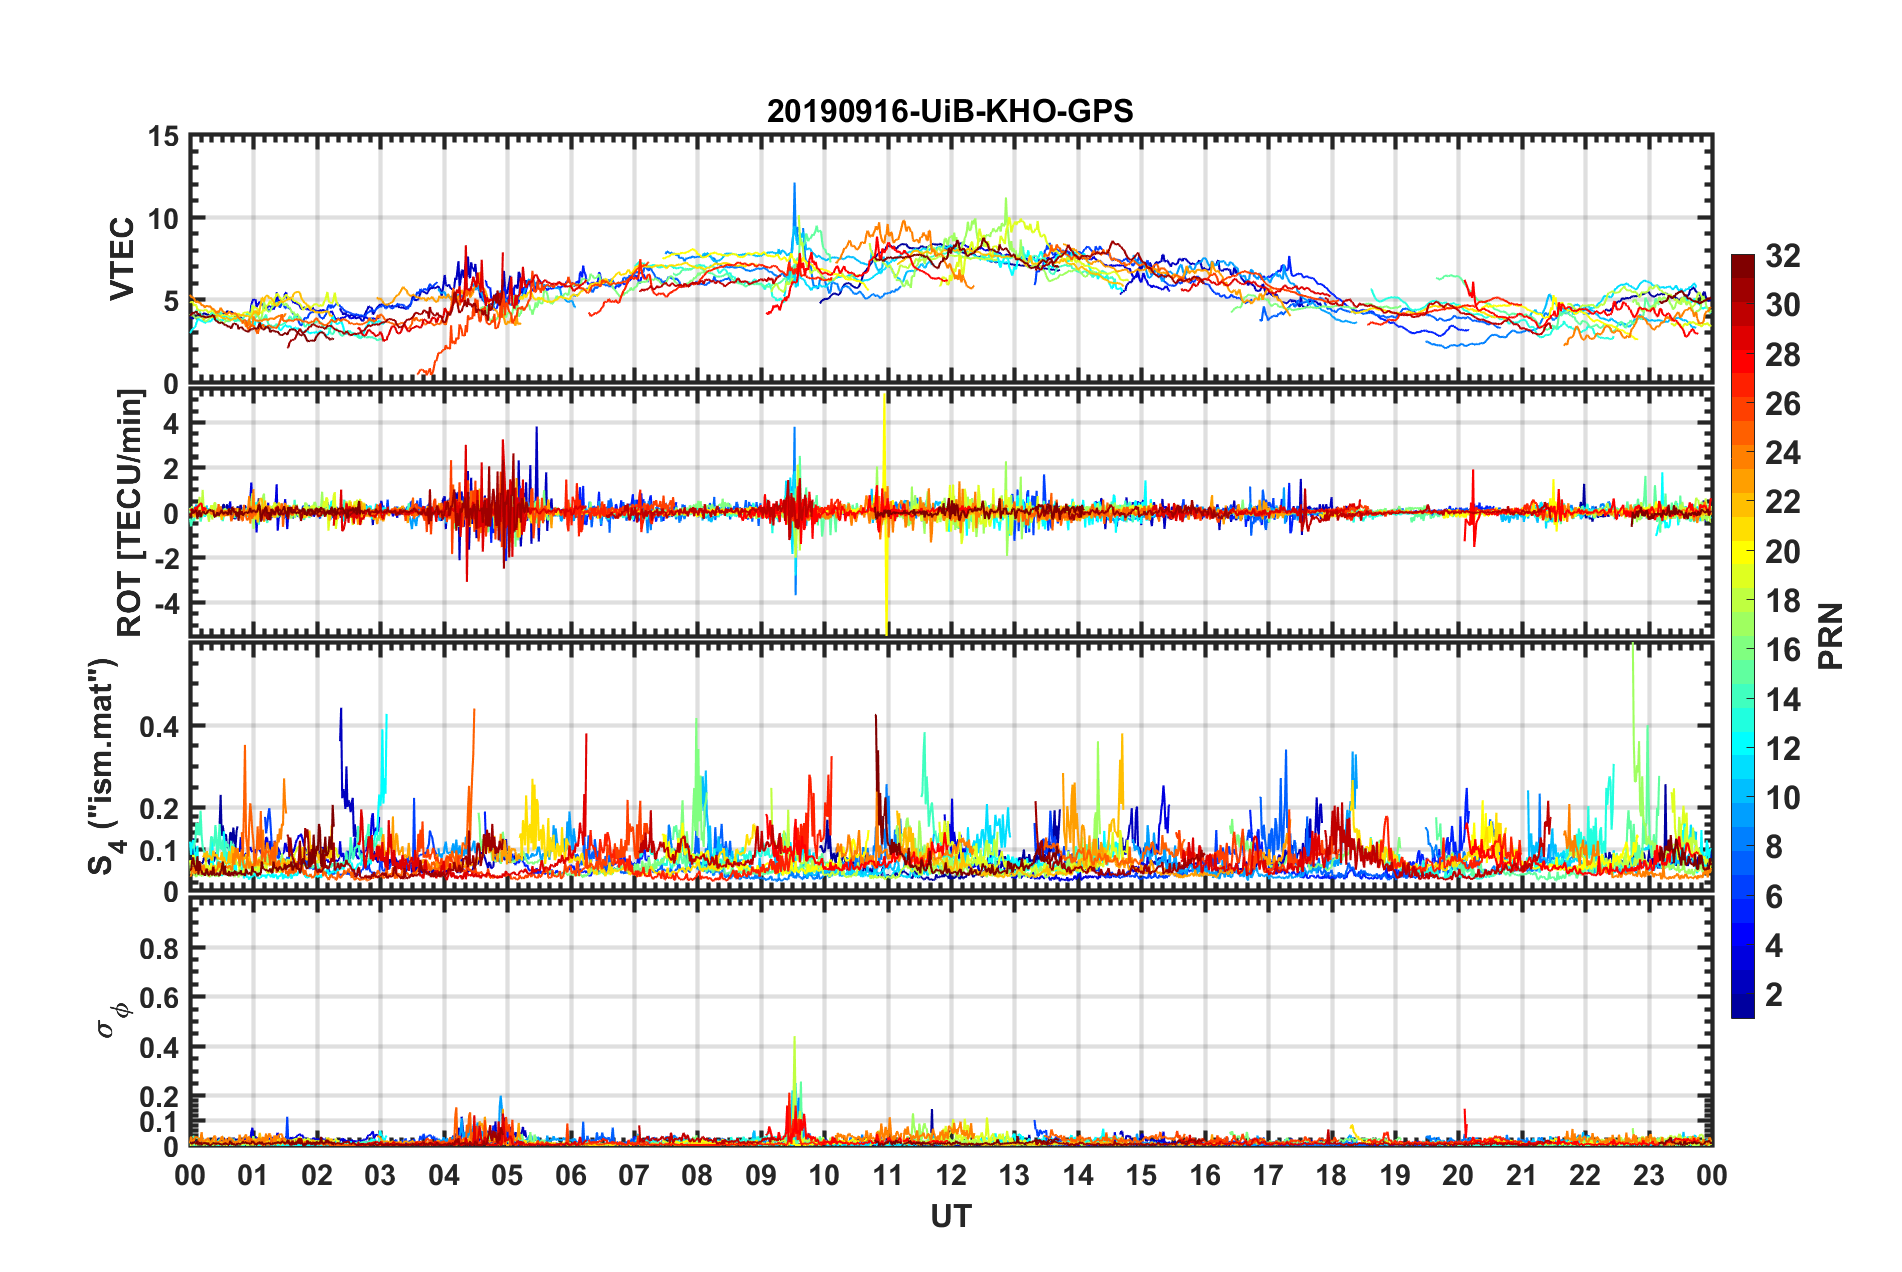This screenshot has height=1272, width=1902.
Task: Click the VTEC axis tick value "5"
Action: pos(171,301)
